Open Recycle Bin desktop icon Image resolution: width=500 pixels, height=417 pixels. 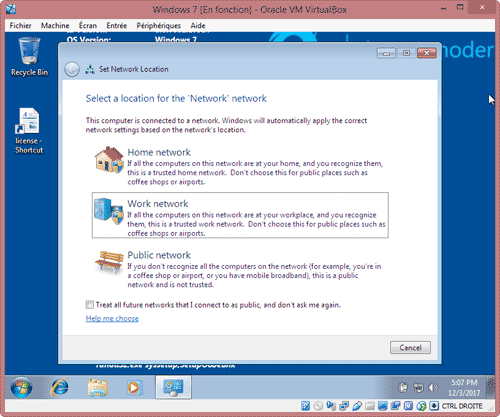[29, 57]
